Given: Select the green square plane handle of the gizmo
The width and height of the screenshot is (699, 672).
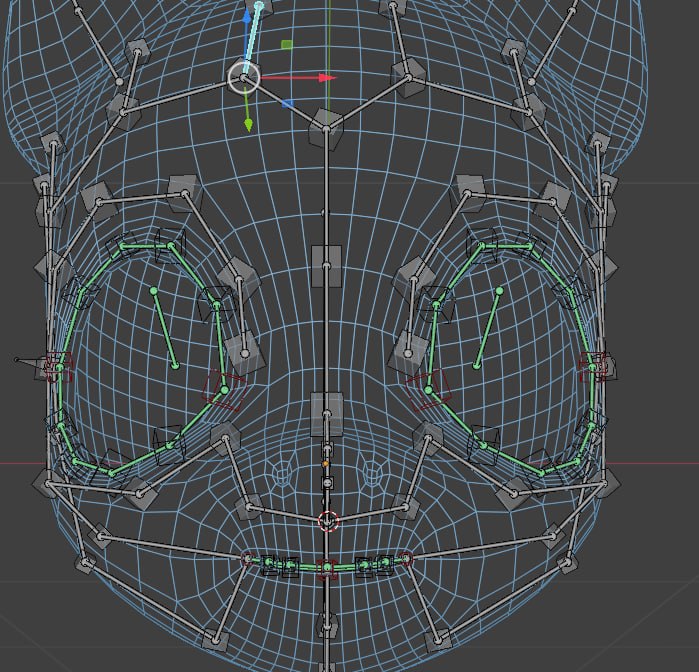Looking at the screenshot, I should click(x=287, y=45).
